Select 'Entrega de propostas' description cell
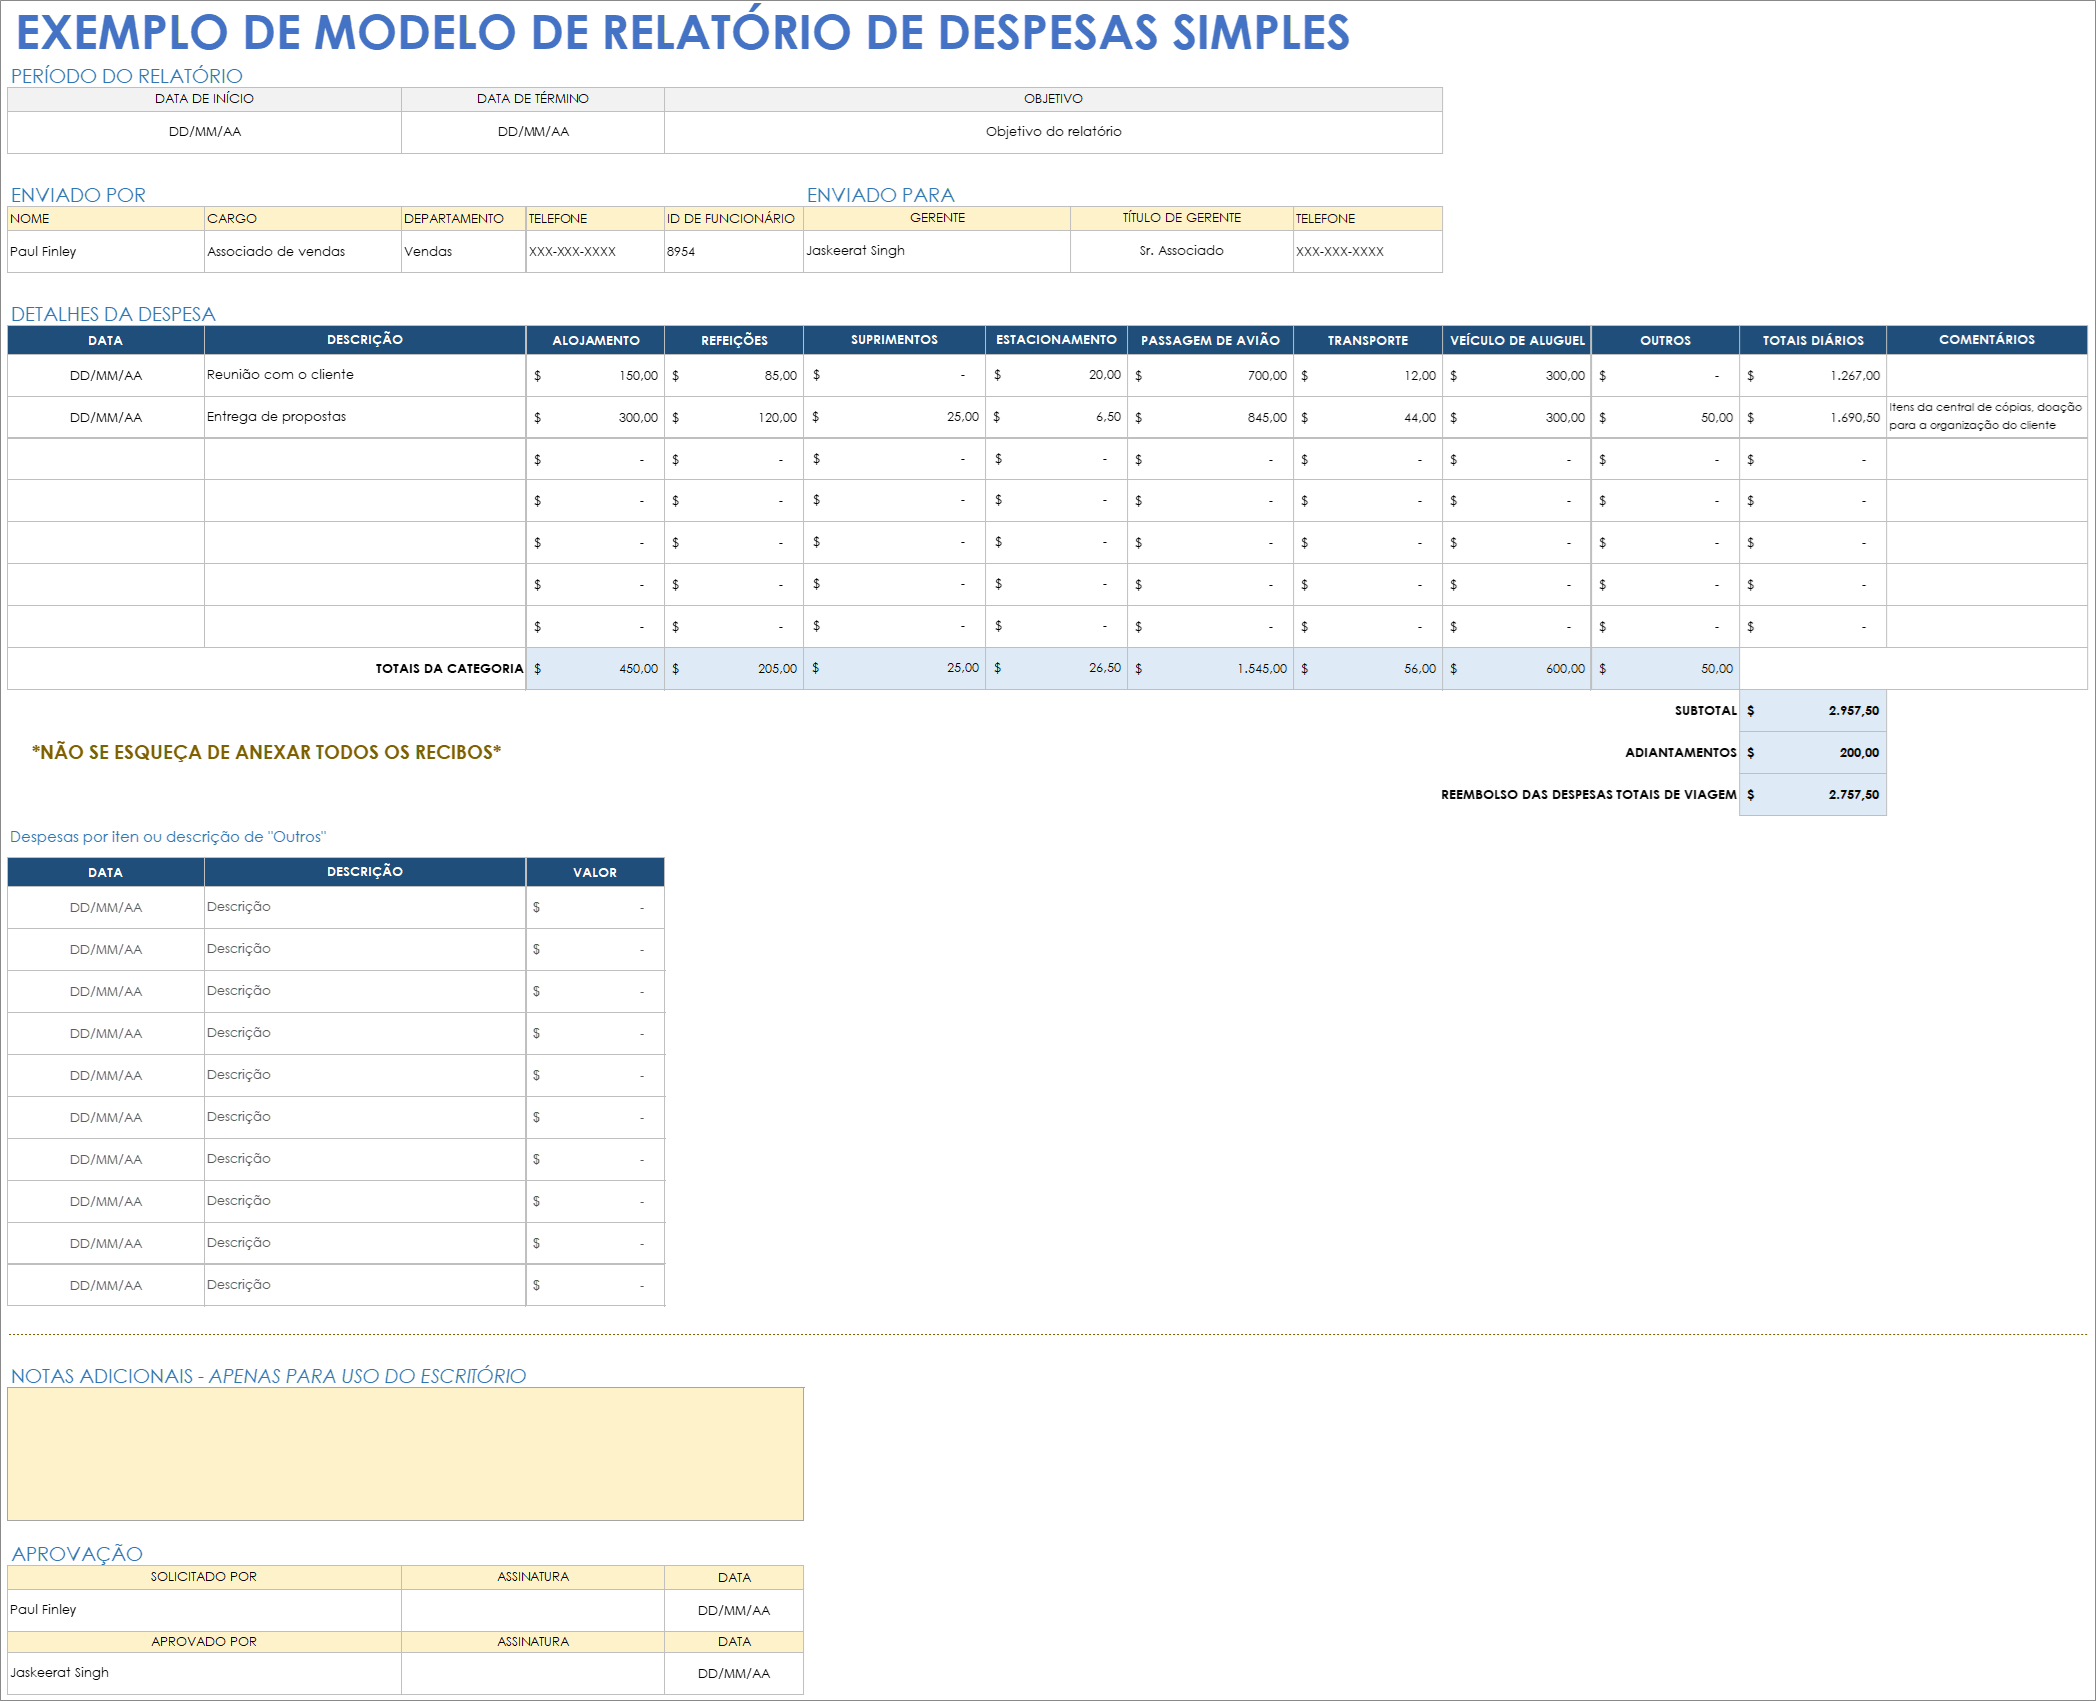The width and height of the screenshot is (2096, 1701). tap(365, 417)
